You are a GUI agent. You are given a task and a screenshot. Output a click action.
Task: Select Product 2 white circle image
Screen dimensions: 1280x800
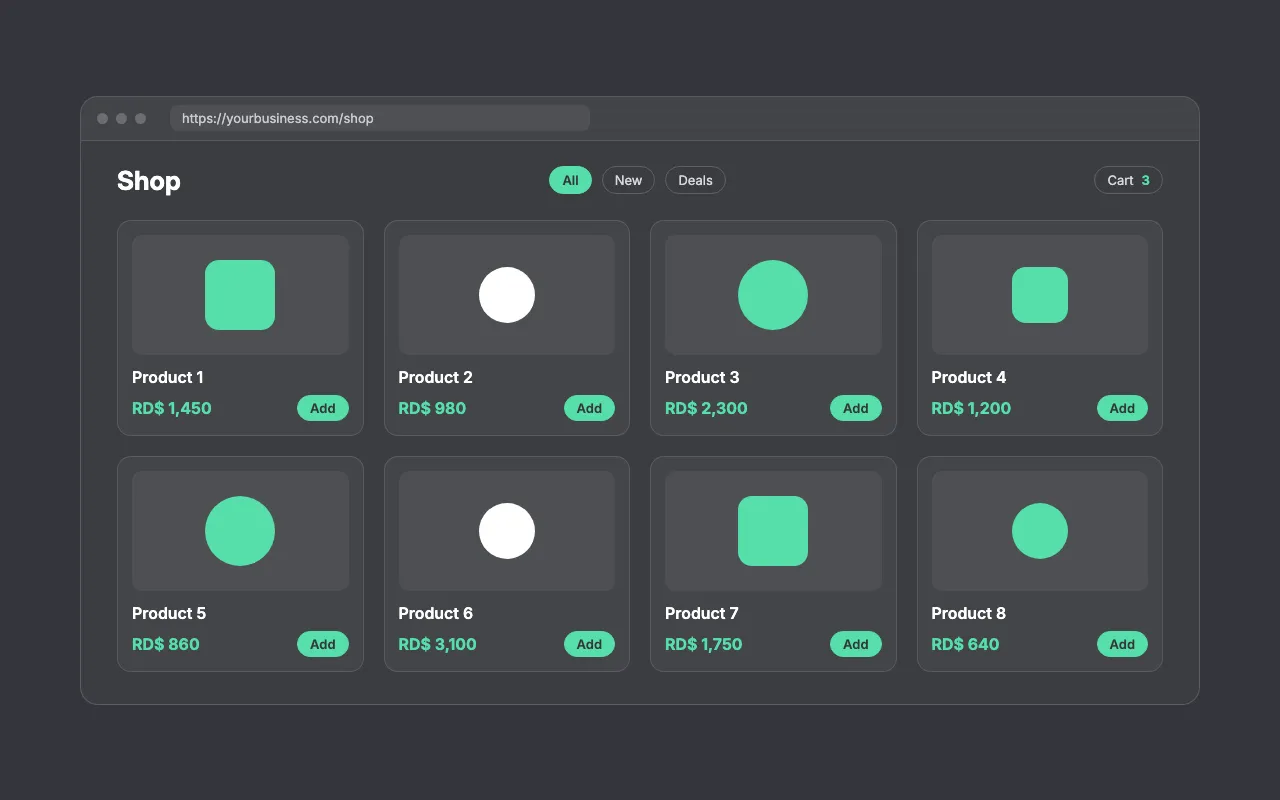click(507, 295)
